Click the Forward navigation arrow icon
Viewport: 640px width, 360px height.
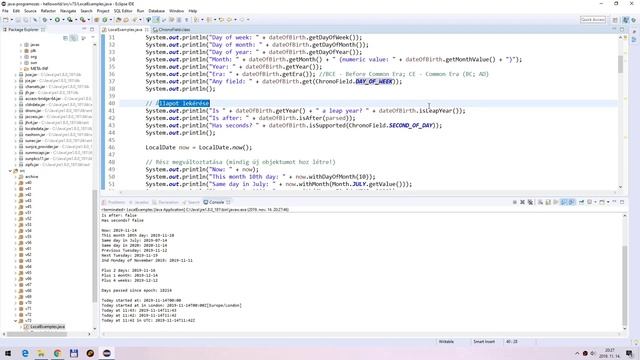click(x=242, y=20)
